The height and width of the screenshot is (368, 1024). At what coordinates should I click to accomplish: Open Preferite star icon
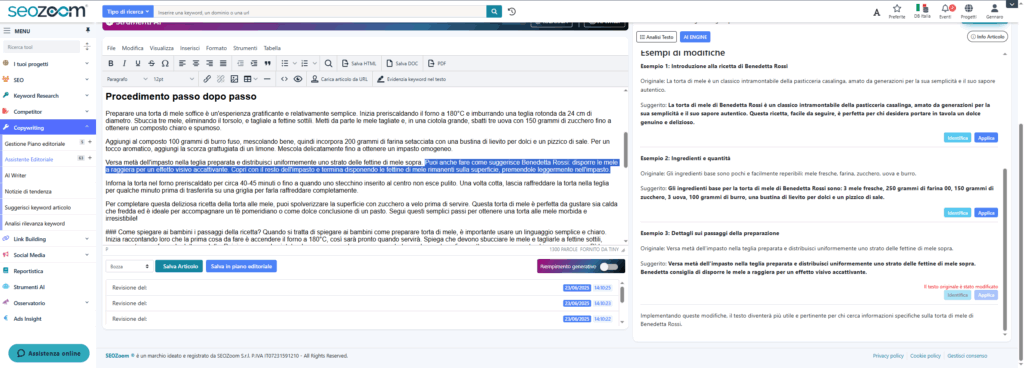coord(897,11)
